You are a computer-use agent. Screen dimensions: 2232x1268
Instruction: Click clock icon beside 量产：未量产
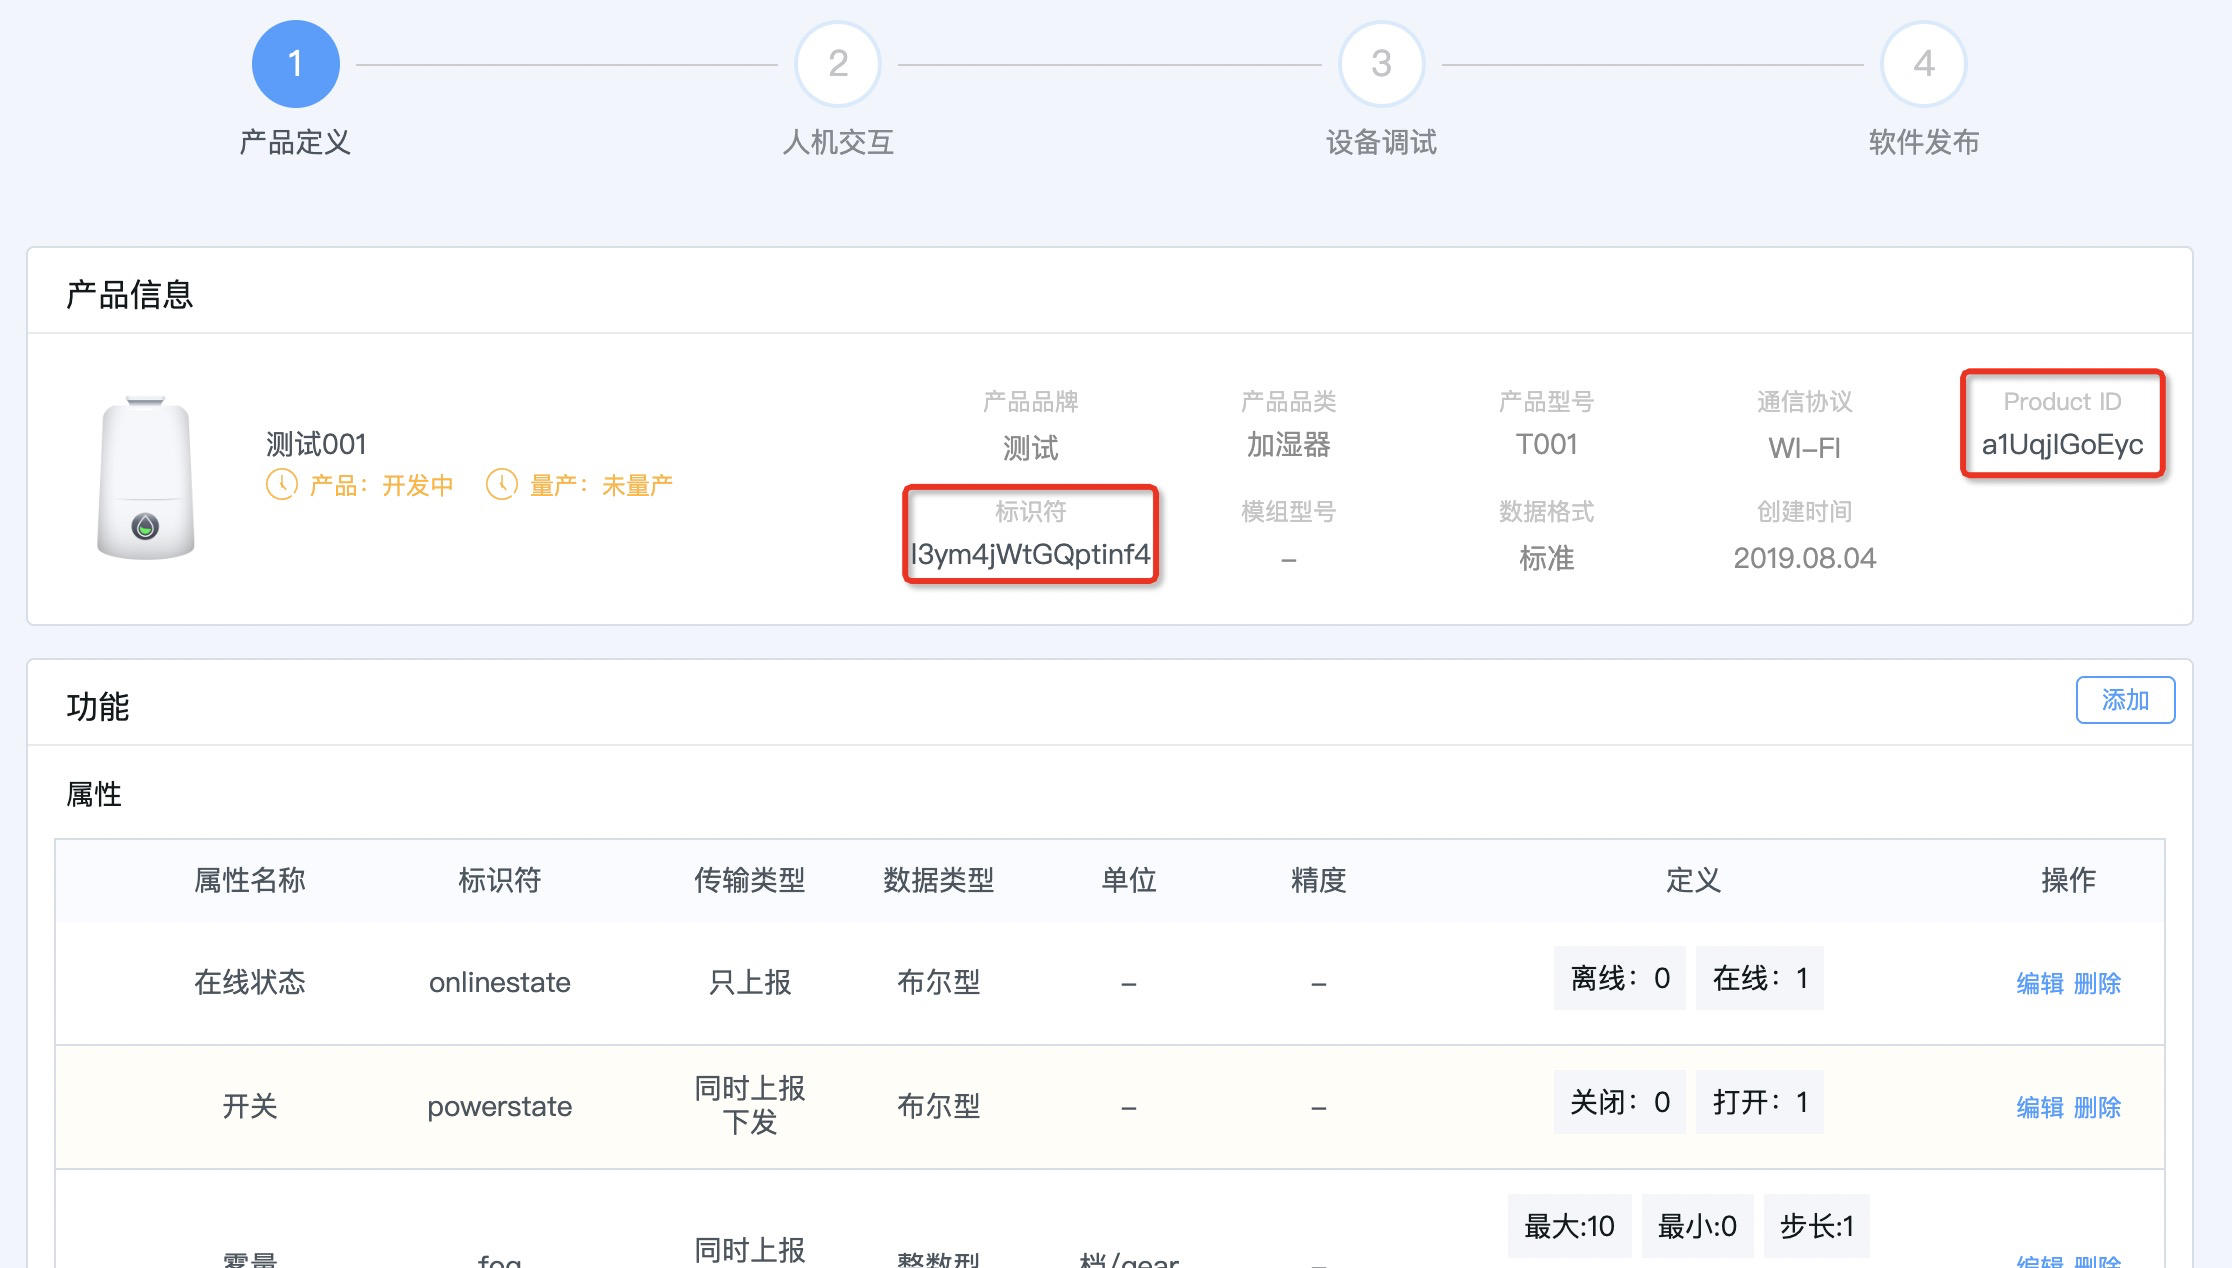(501, 485)
